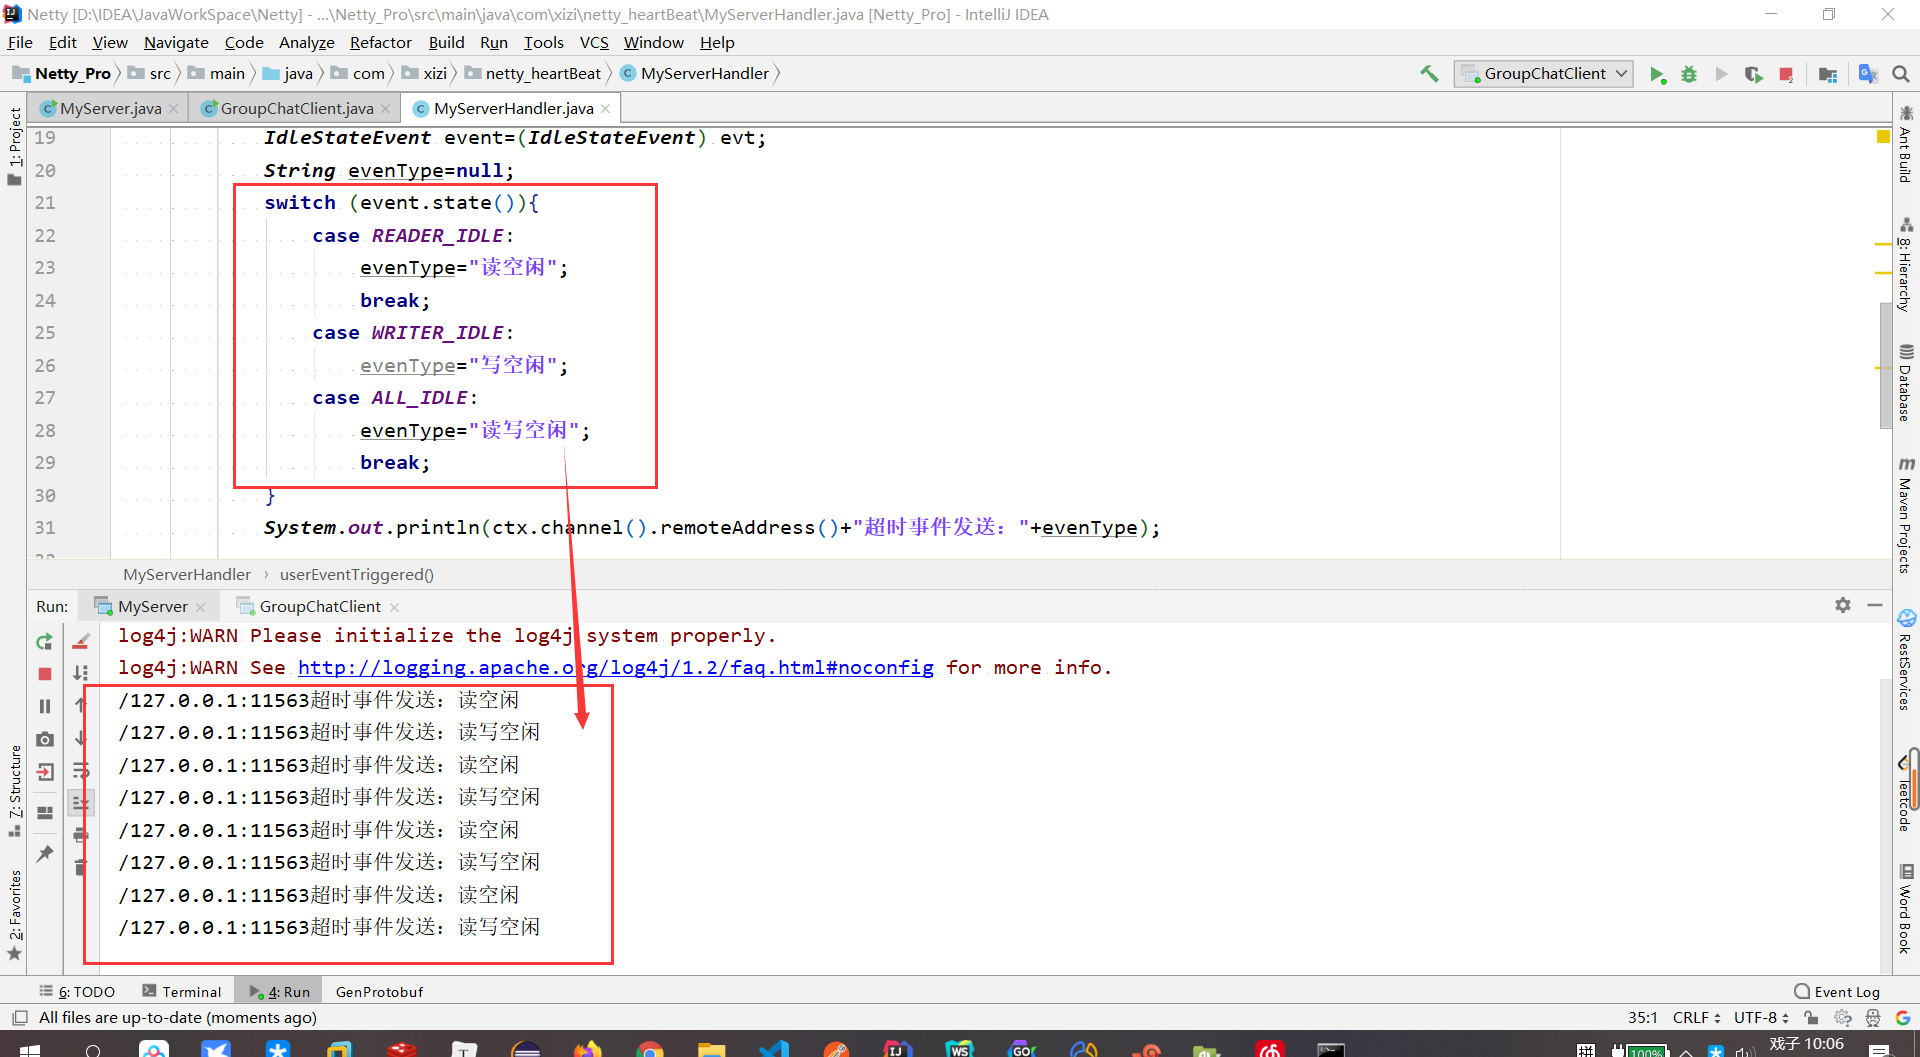The height and width of the screenshot is (1057, 1920).
Task: Click the Google icon in status bar
Action: pyautogui.click(x=1902, y=1018)
